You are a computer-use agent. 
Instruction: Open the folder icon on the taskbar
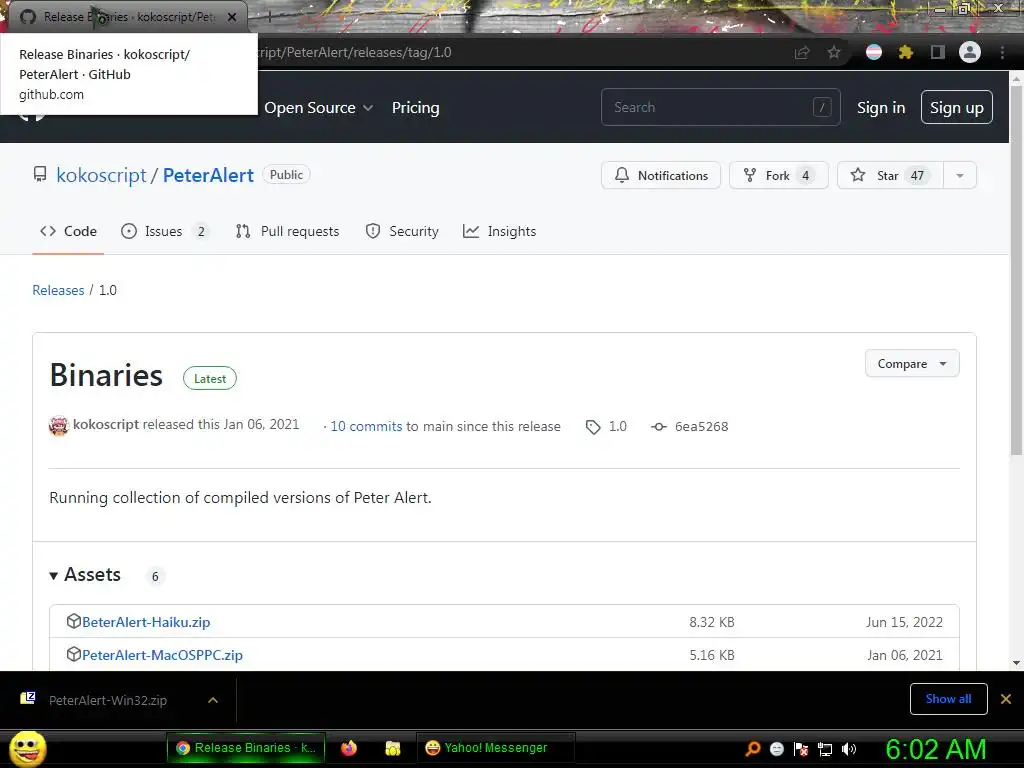[x=392, y=748]
